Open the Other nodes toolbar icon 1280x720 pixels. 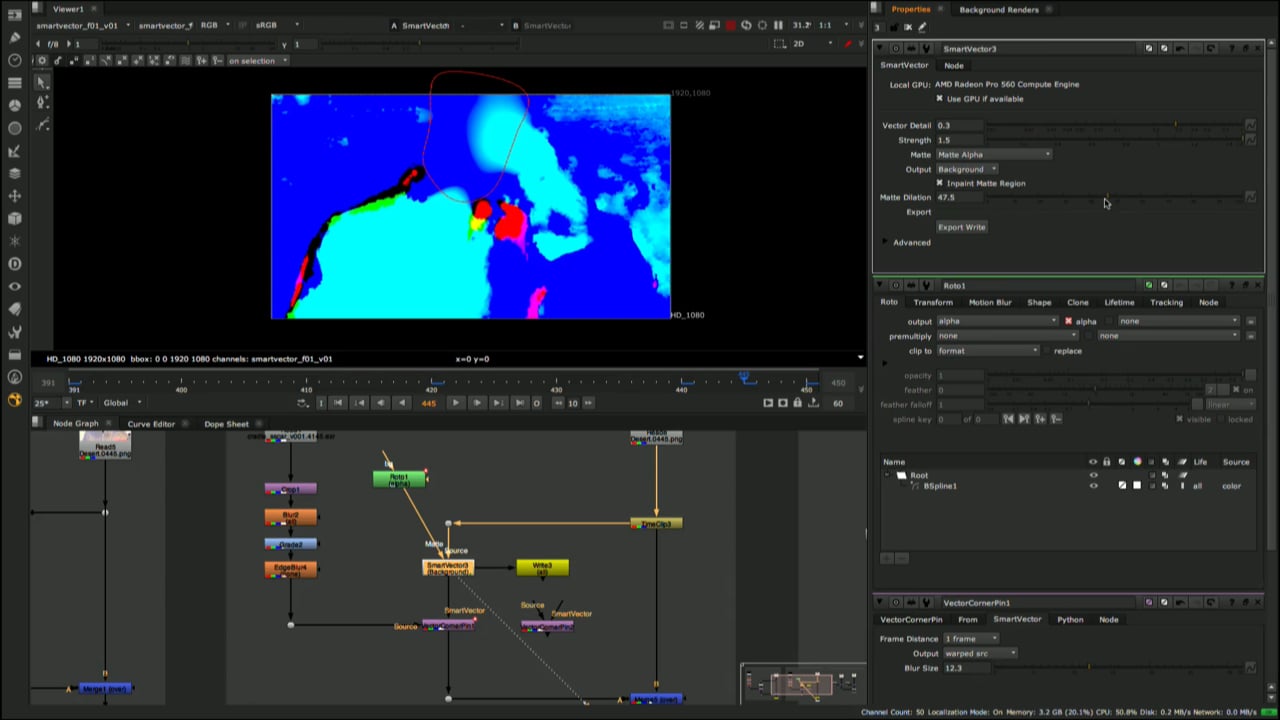(x=14, y=354)
